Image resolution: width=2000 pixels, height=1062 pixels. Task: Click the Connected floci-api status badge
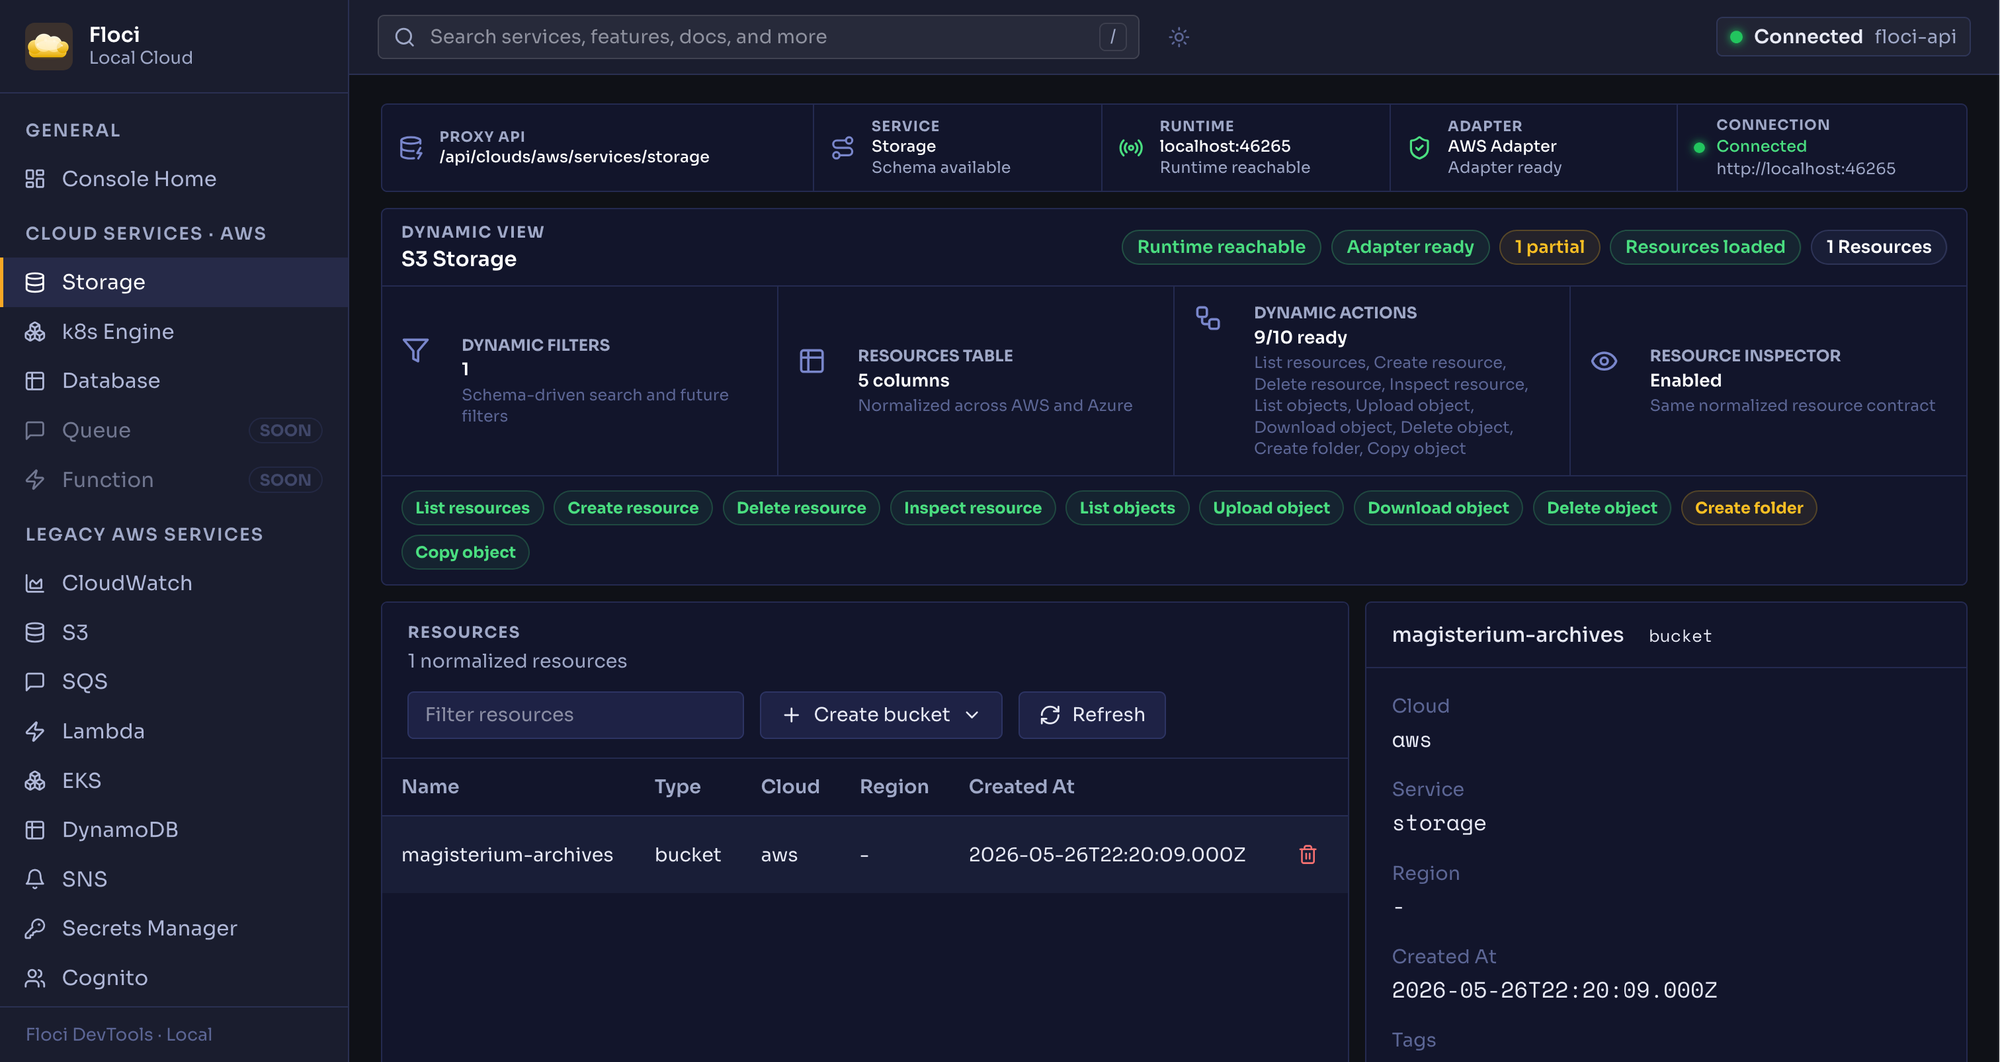[x=1843, y=37]
